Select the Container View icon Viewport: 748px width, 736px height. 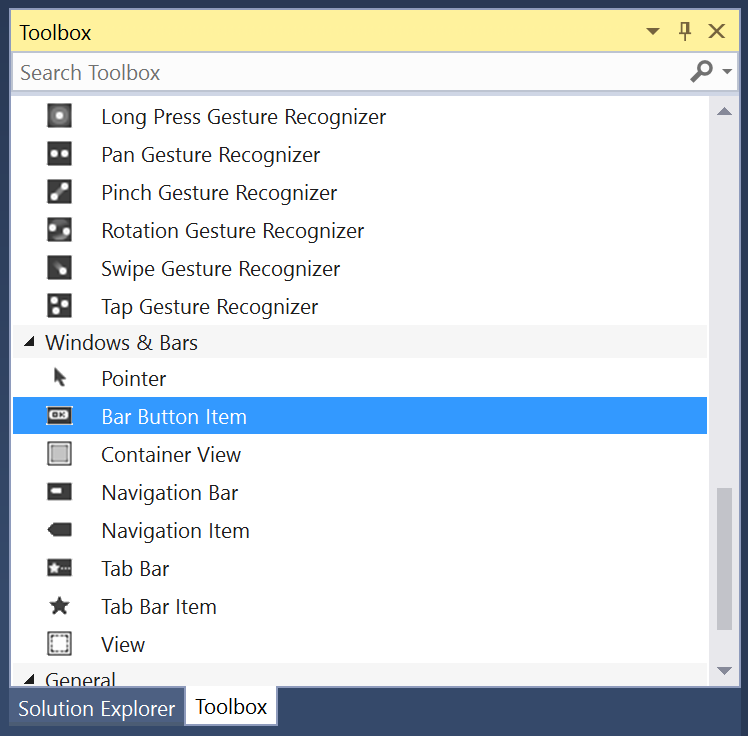[x=59, y=454]
